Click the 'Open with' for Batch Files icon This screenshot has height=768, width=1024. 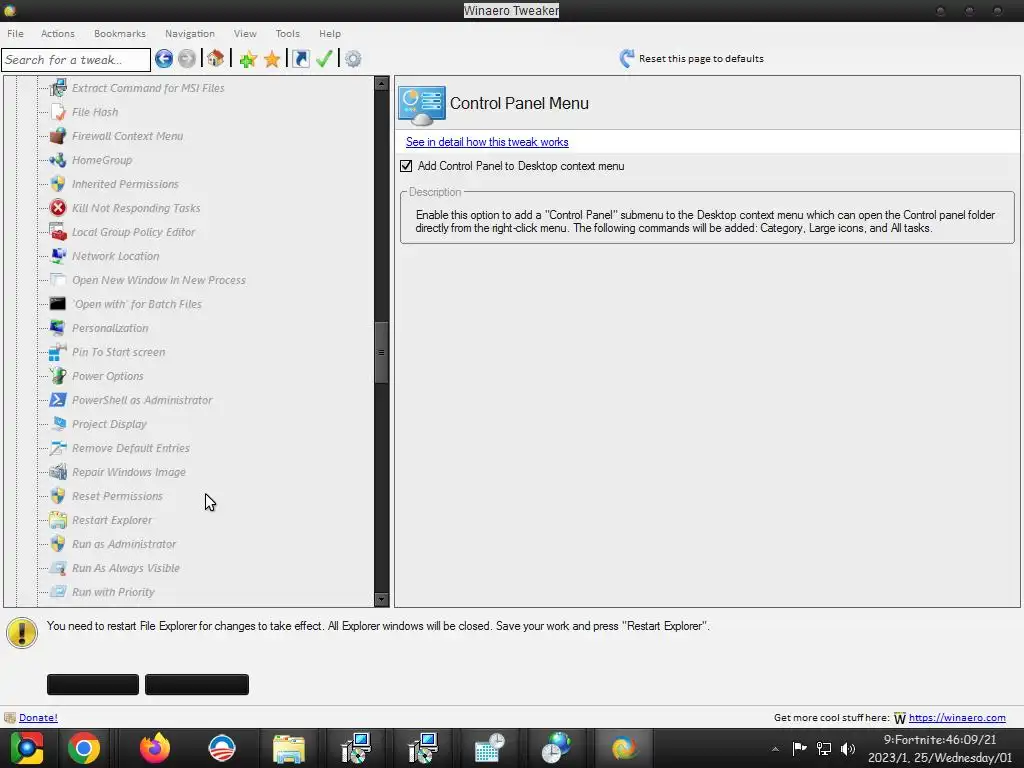pyautogui.click(x=58, y=304)
